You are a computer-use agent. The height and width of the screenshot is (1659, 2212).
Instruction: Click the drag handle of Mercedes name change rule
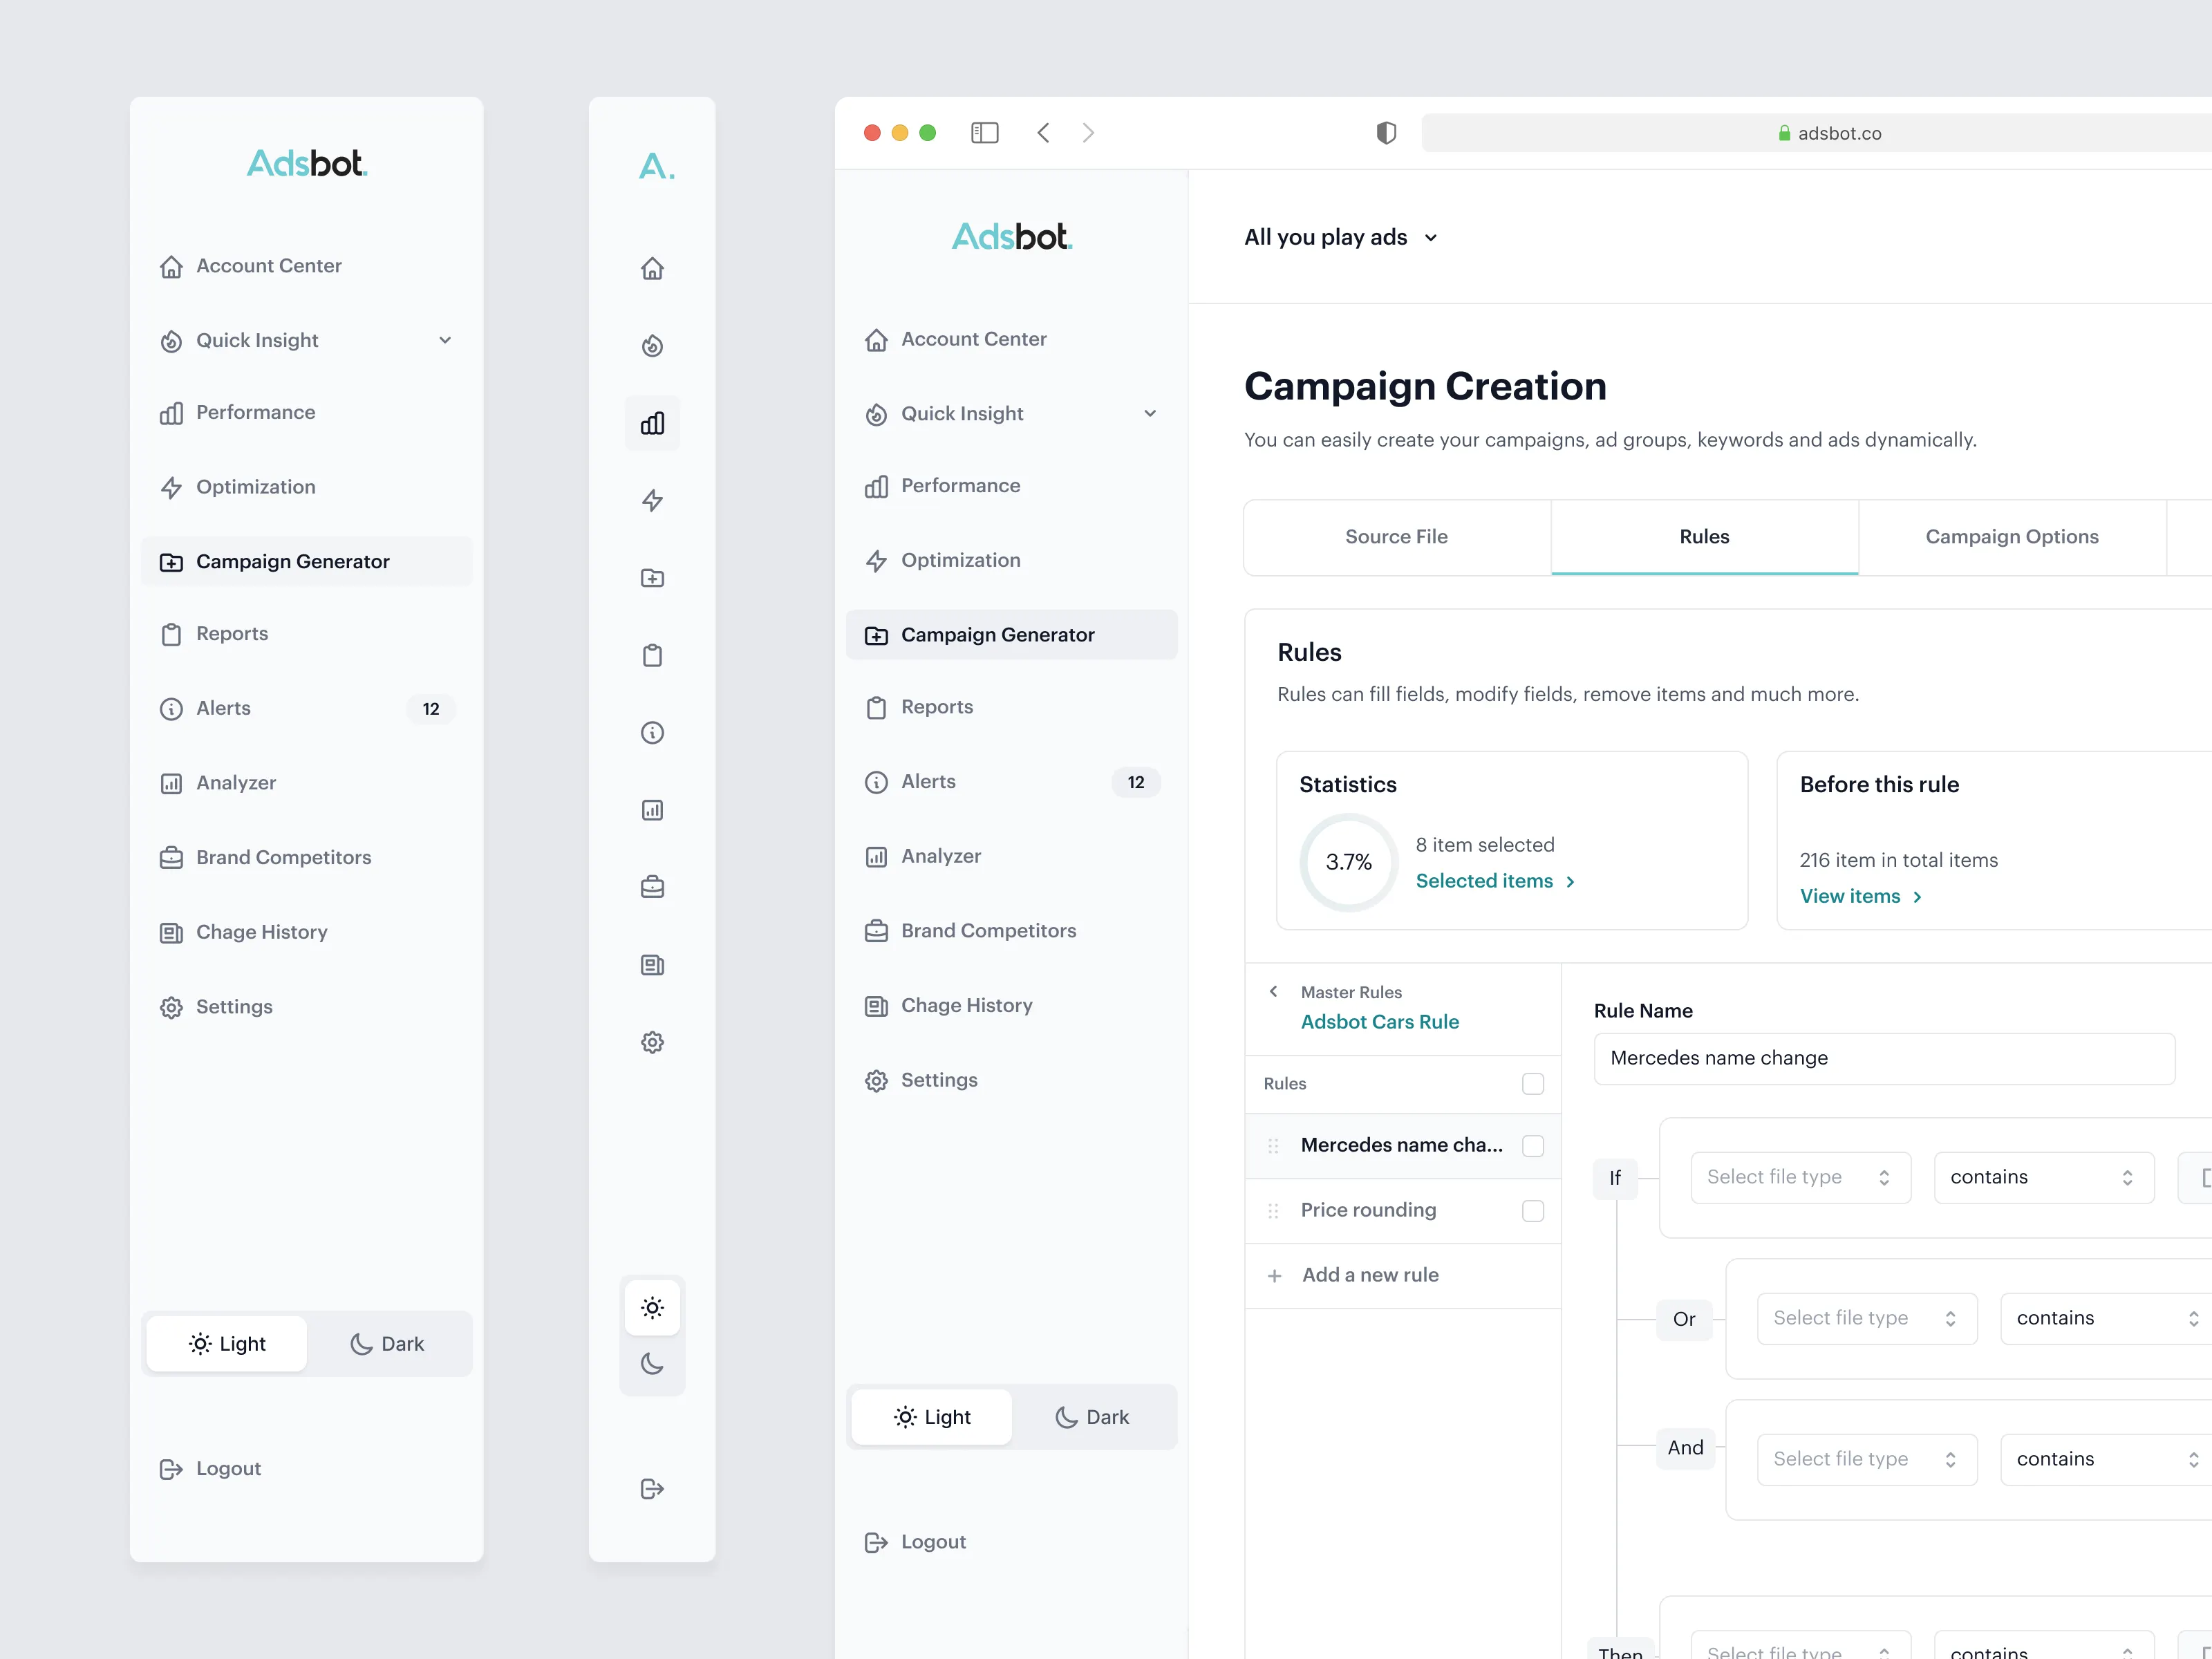coord(1273,1146)
